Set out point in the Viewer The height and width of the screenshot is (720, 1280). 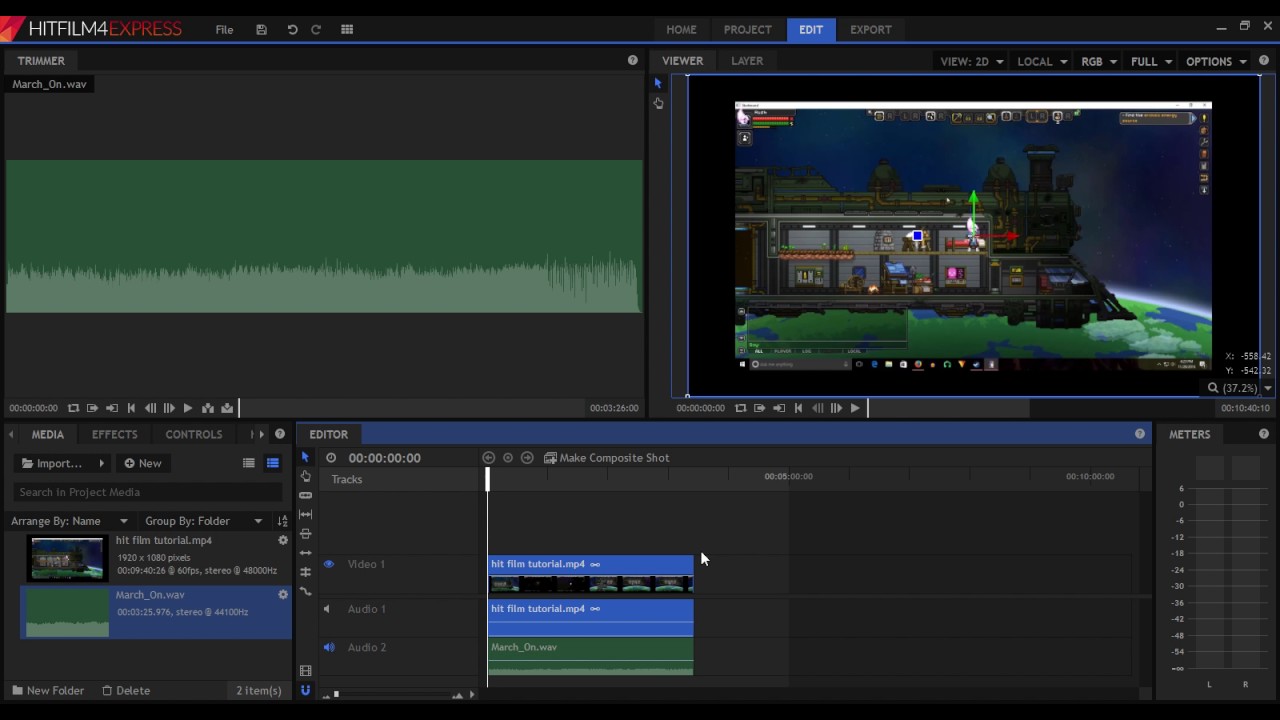[779, 408]
